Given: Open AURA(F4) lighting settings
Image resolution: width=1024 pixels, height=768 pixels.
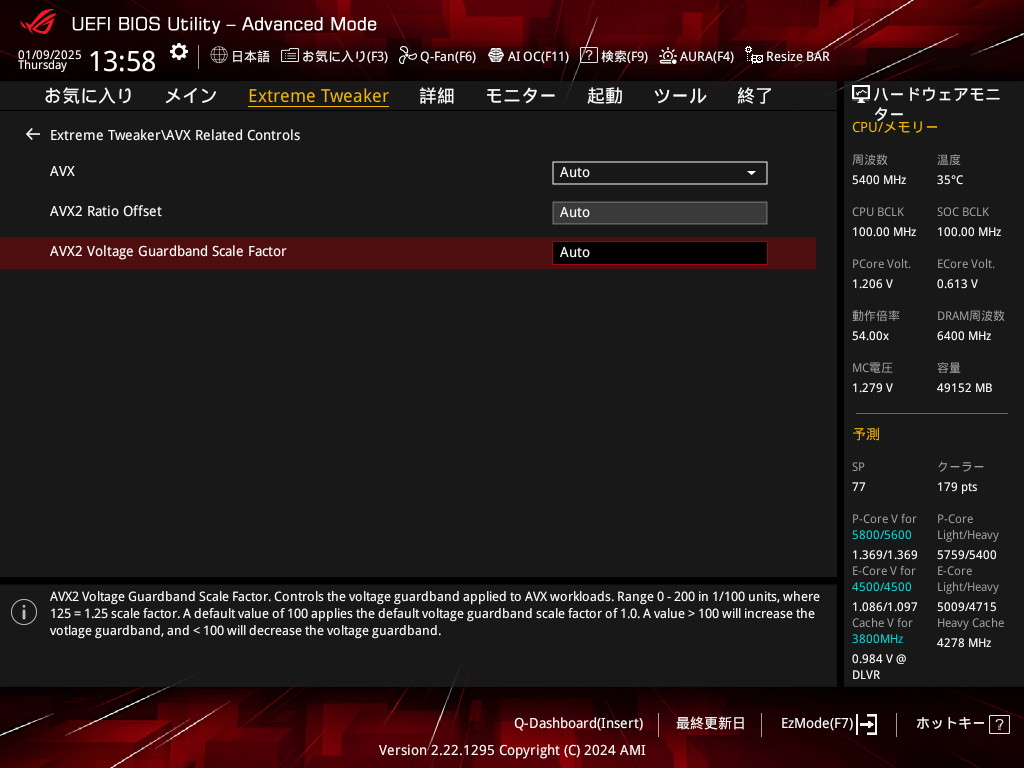Looking at the screenshot, I should [x=696, y=56].
